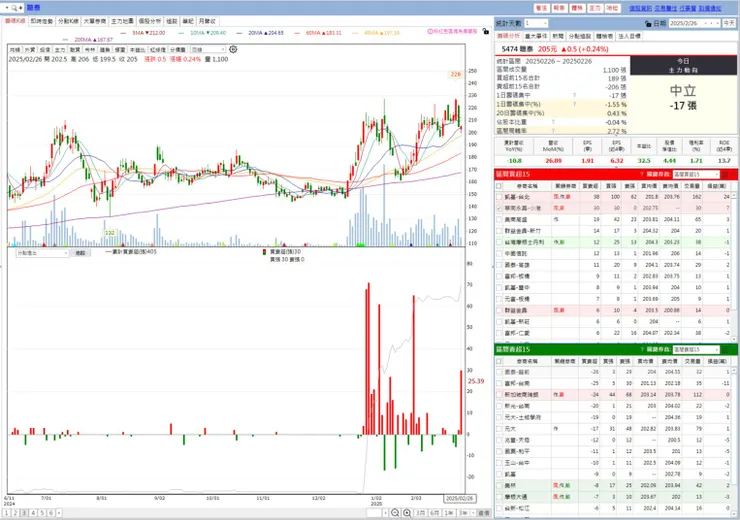Switch to 主力地圖 tab
This screenshot has width=740, height=520.
click(x=122, y=21)
